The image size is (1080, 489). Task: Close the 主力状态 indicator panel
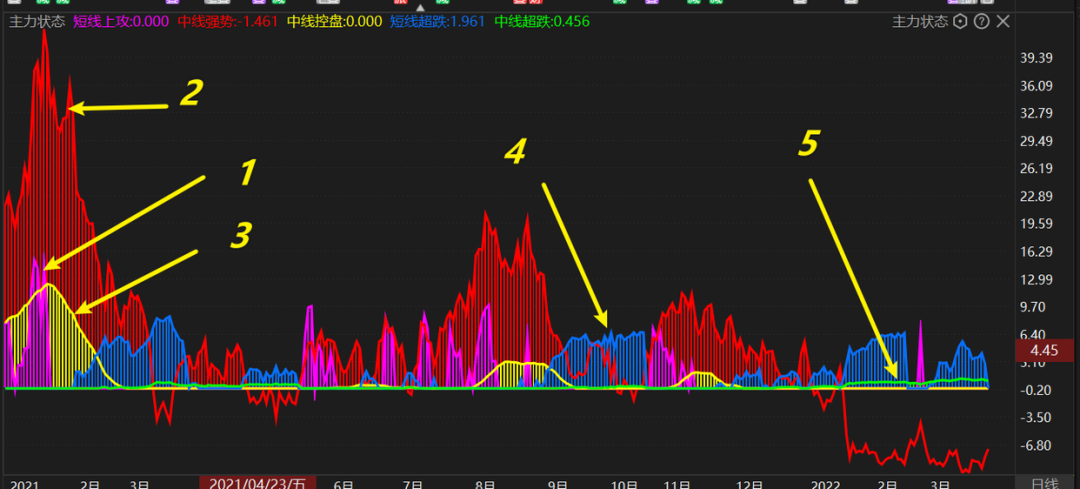coord(1004,21)
